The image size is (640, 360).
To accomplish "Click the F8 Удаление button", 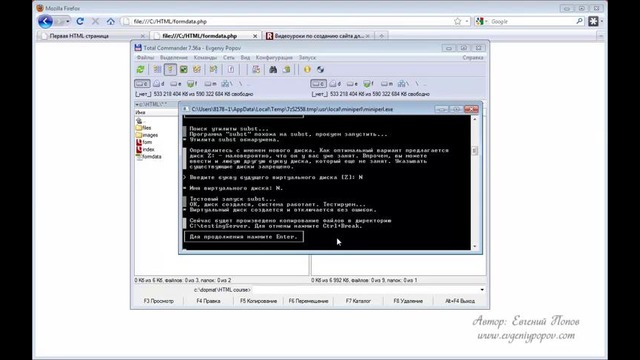I will (x=408, y=301).
